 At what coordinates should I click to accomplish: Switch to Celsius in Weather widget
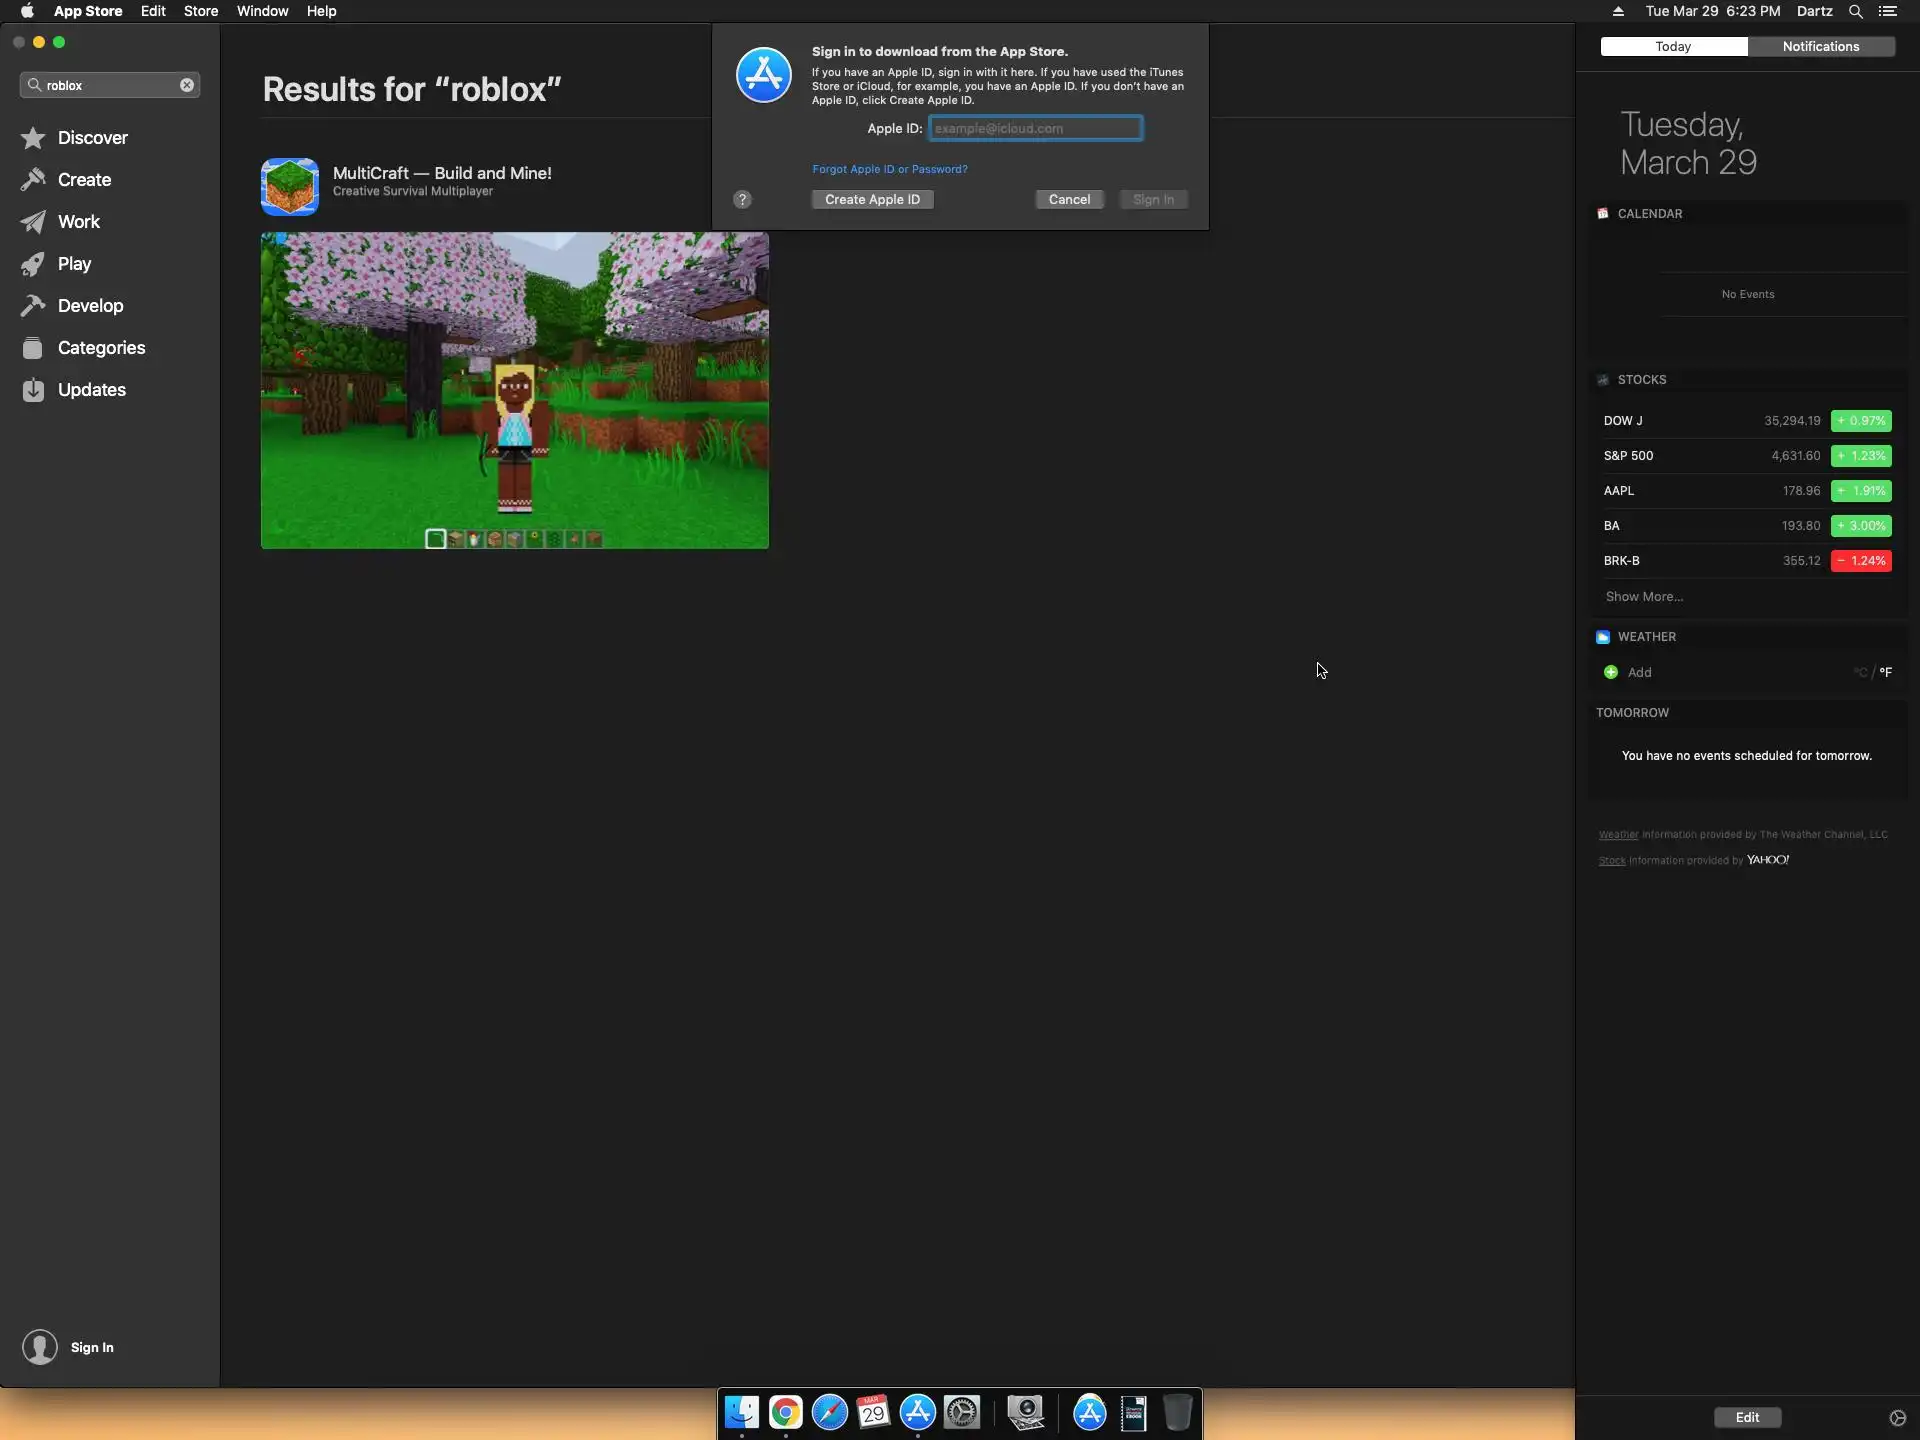[x=1860, y=673]
